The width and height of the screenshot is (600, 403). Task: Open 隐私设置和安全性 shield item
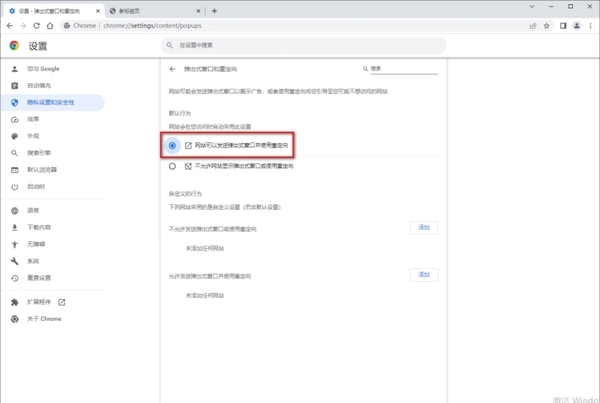click(53, 102)
